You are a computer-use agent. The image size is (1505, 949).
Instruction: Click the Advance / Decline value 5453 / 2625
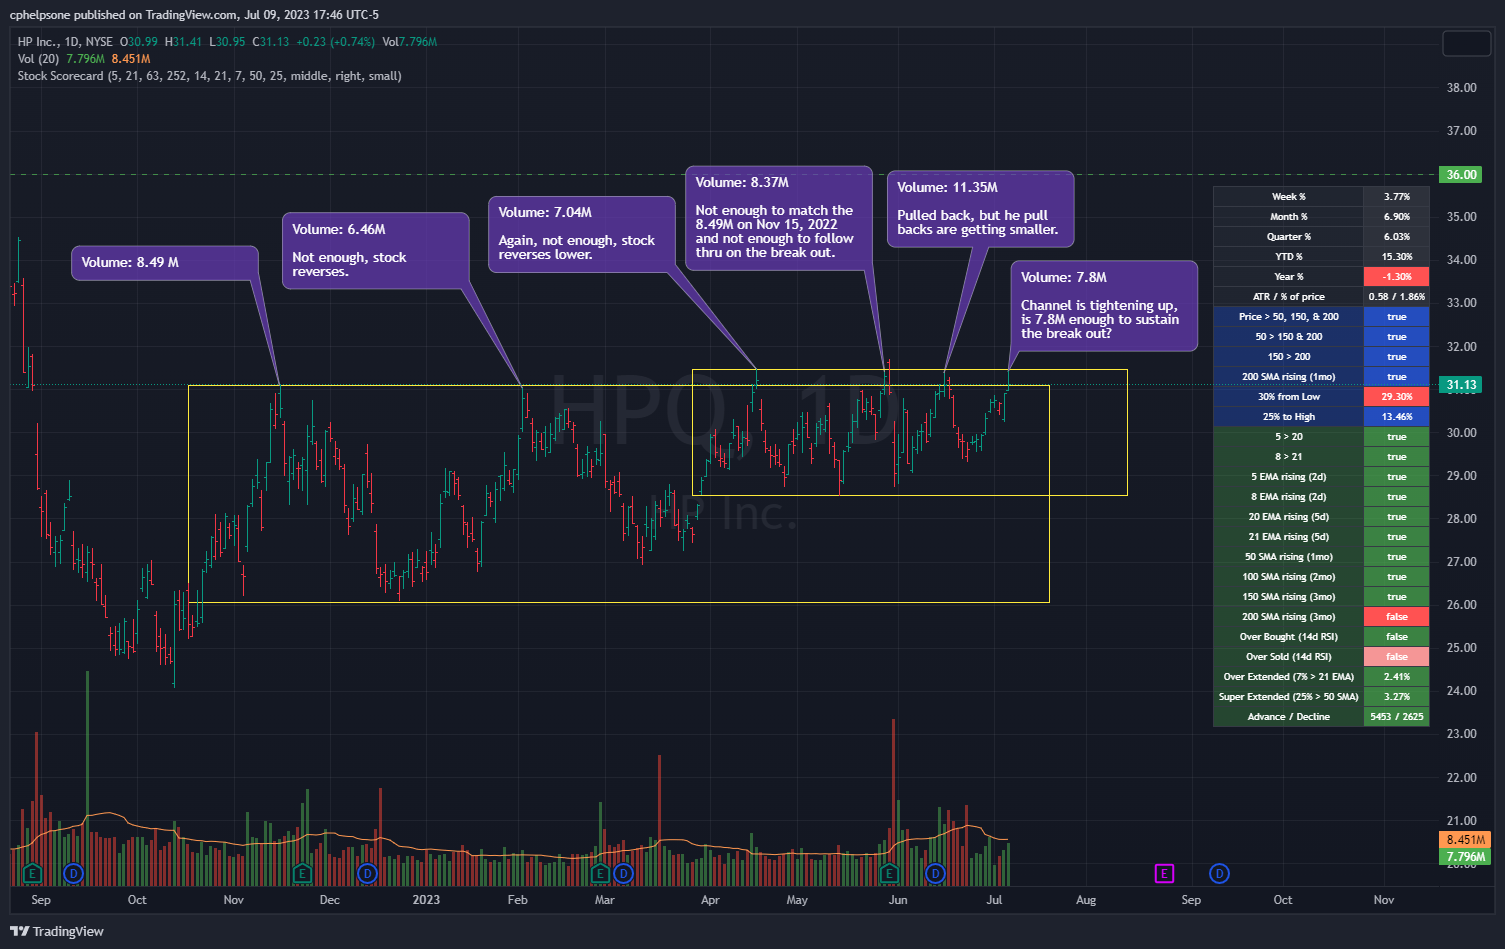click(1396, 717)
